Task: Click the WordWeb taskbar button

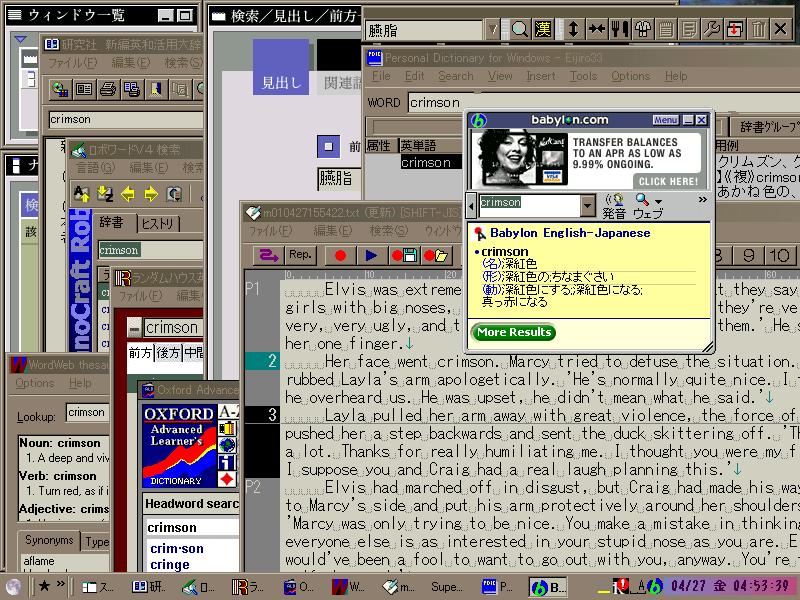Action: (348, 587)
